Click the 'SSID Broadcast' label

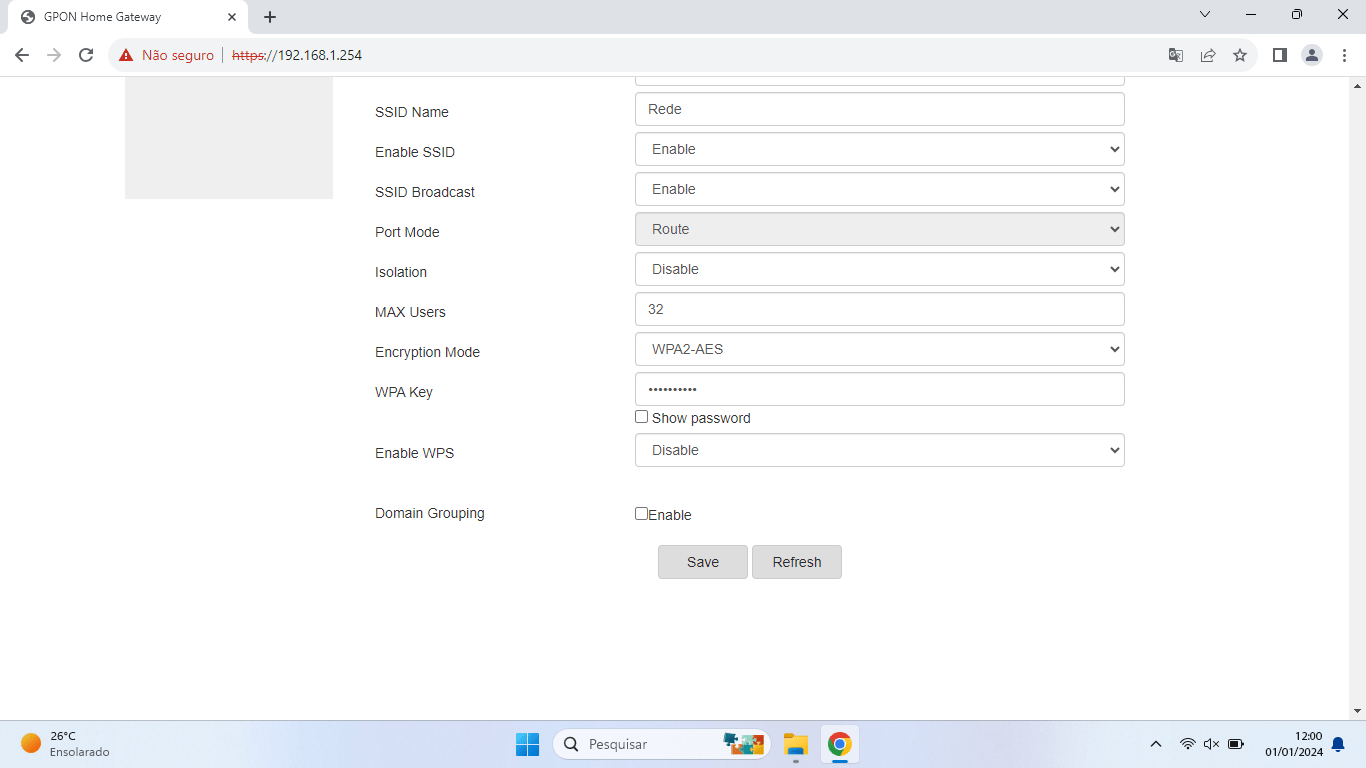pyautogui.click(x=425, y=192)
